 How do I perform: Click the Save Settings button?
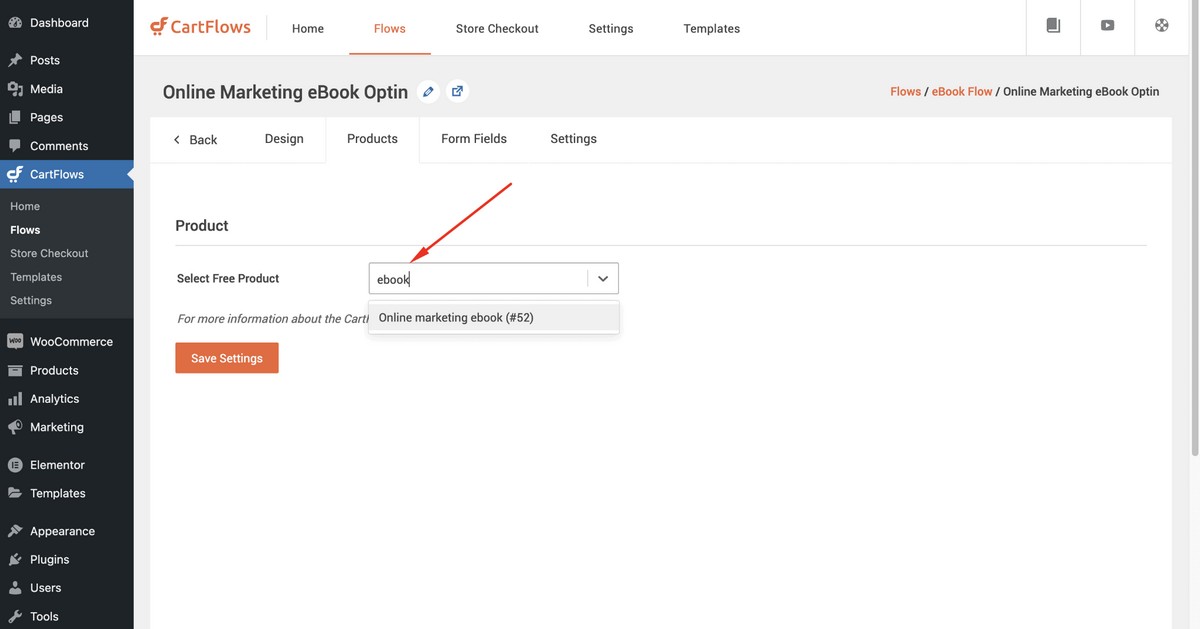pos(227,358)
